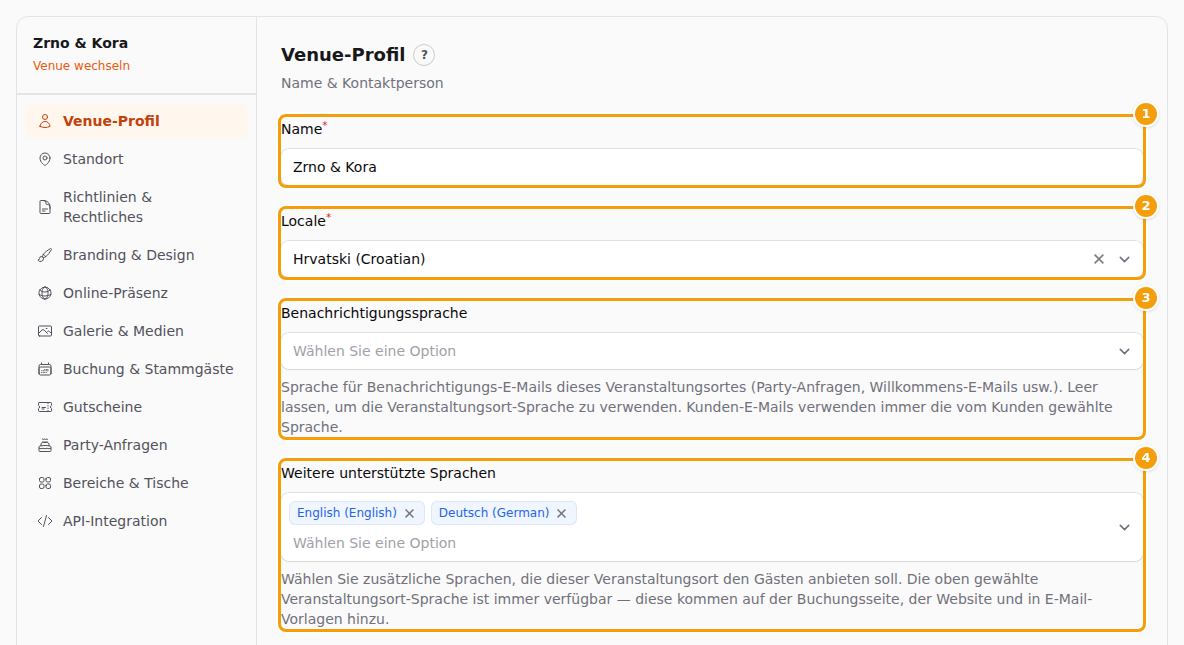1184x645 pixels.
Task: Open the Party-Anfragen section
Action: pos(136,445)
